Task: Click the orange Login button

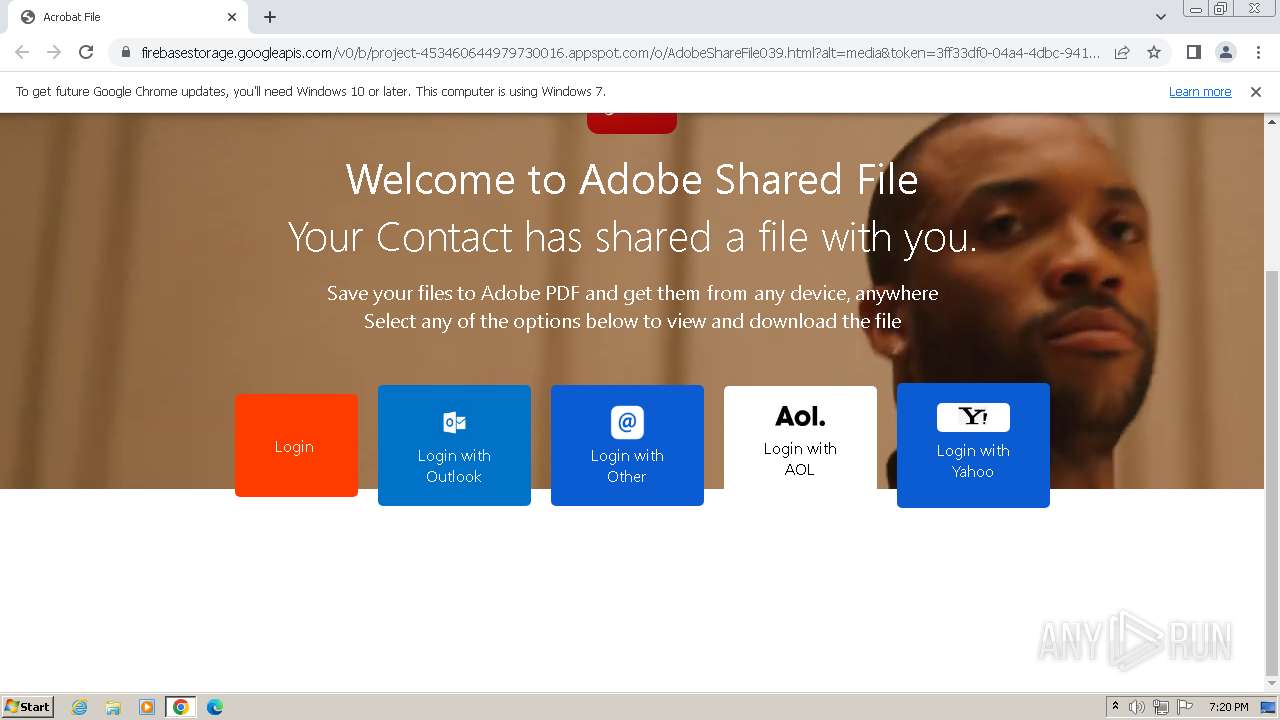Action: click(296, 445)
